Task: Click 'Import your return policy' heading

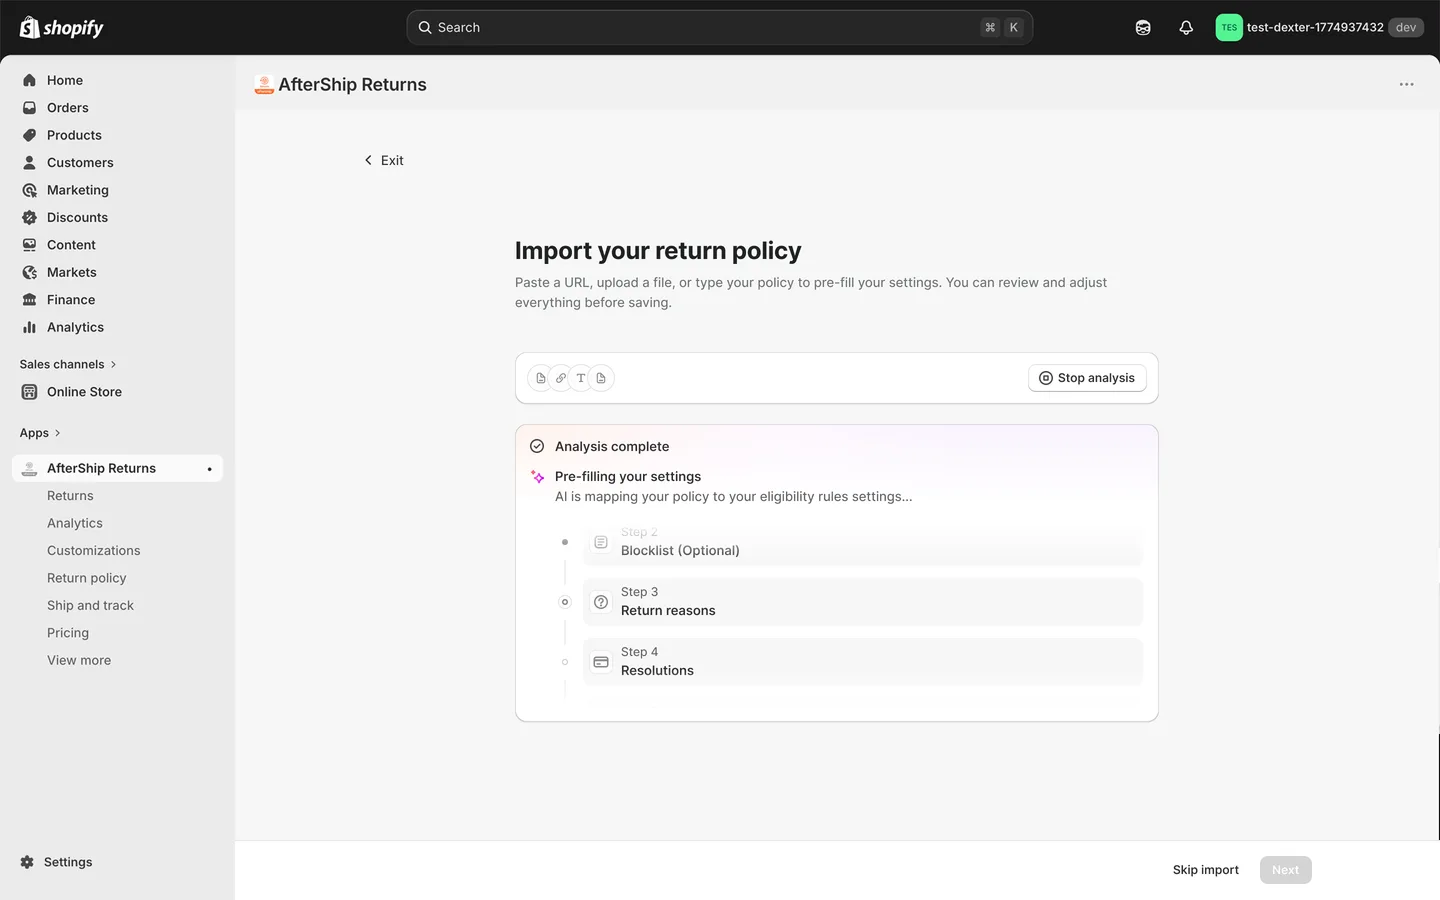Action: coord(658,250)
